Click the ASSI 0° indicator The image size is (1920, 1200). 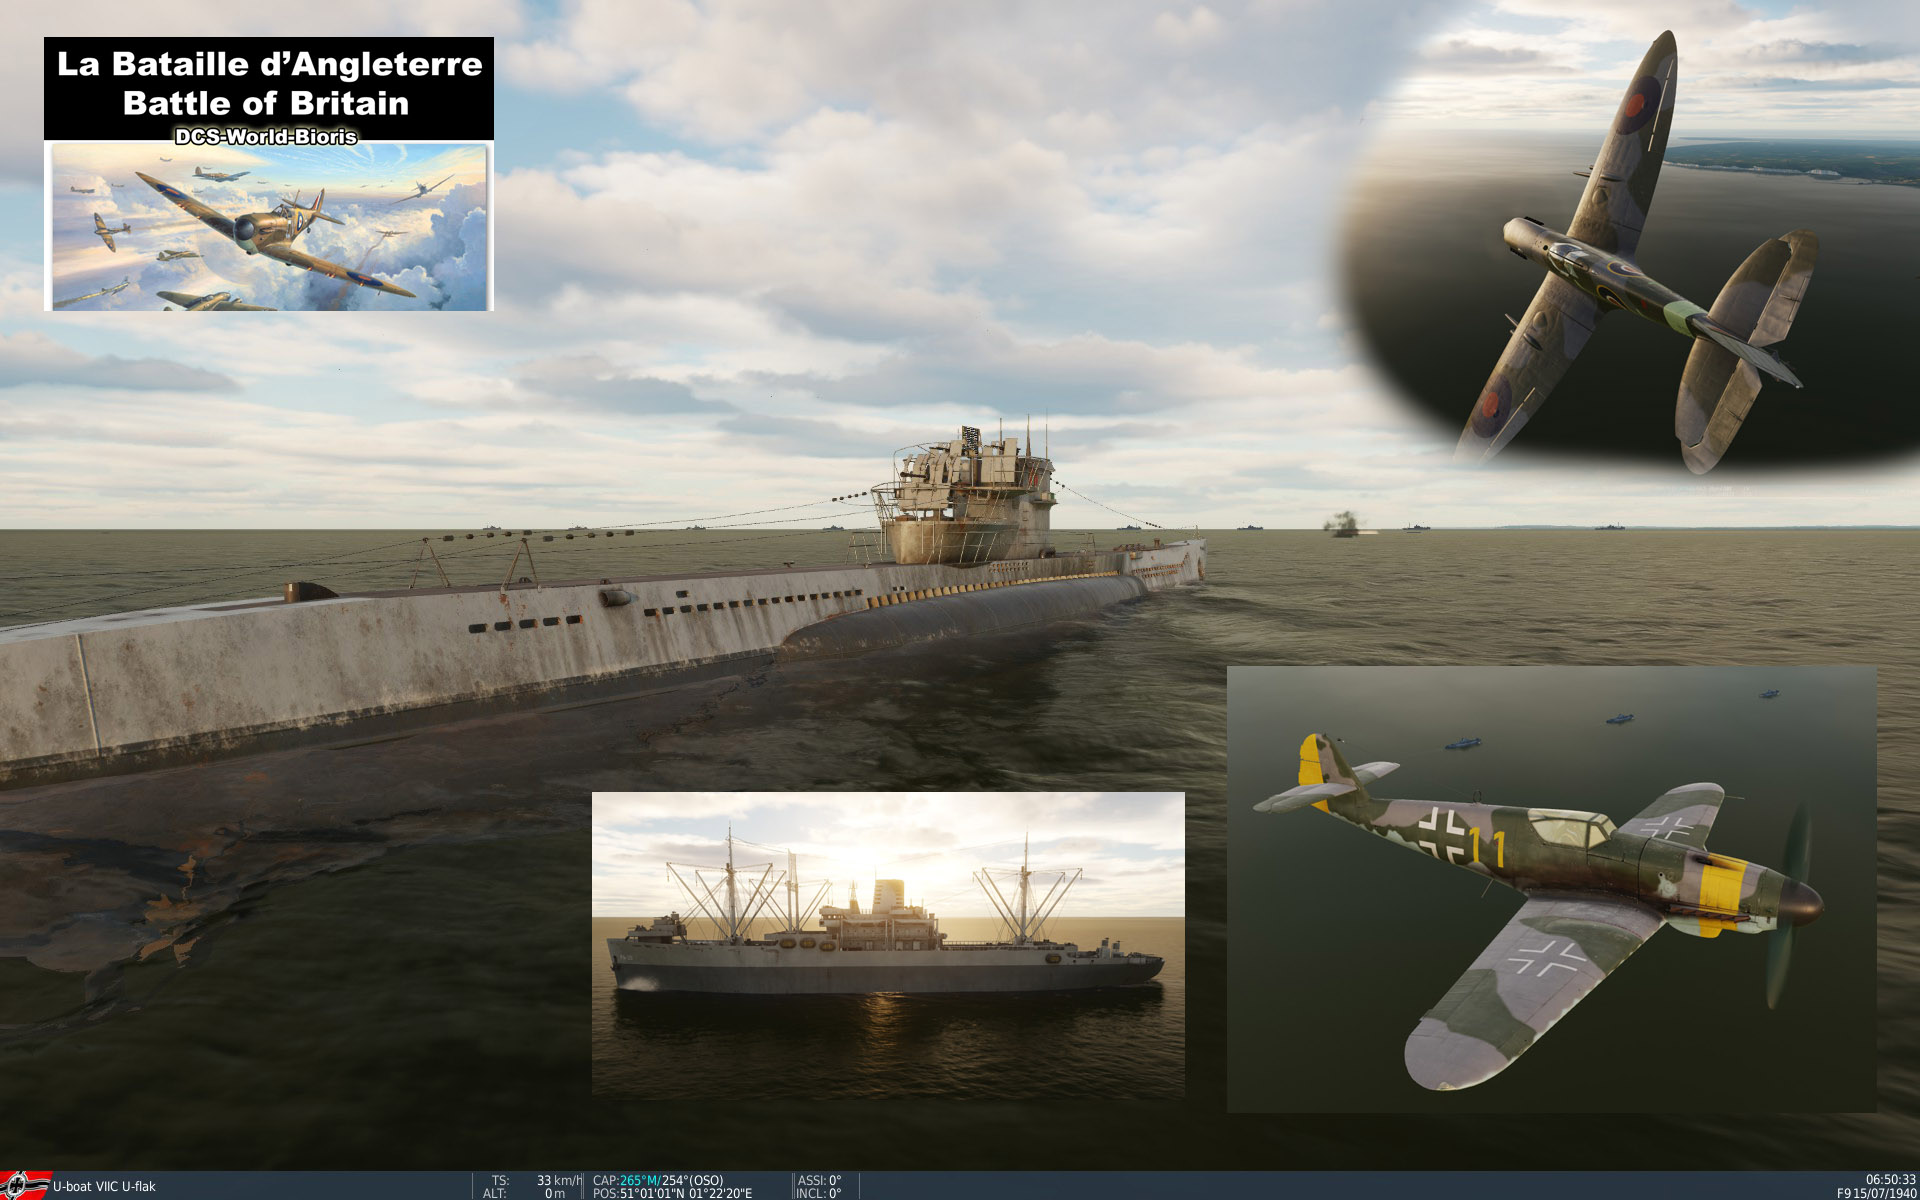pos(819,1181)
